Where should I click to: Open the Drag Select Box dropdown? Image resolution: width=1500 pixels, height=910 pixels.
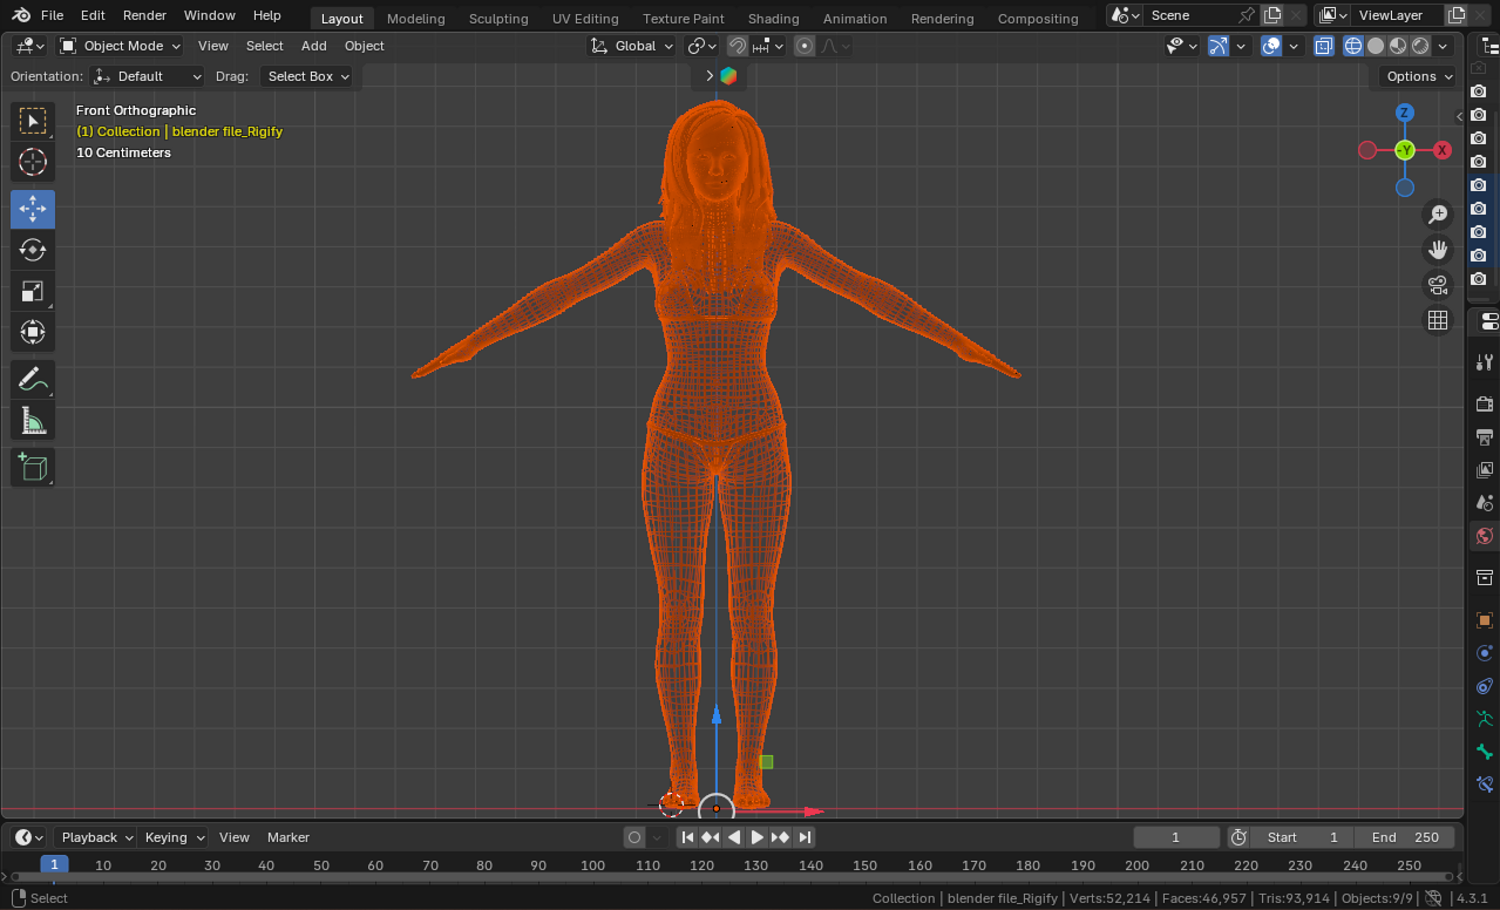[307, 76]
